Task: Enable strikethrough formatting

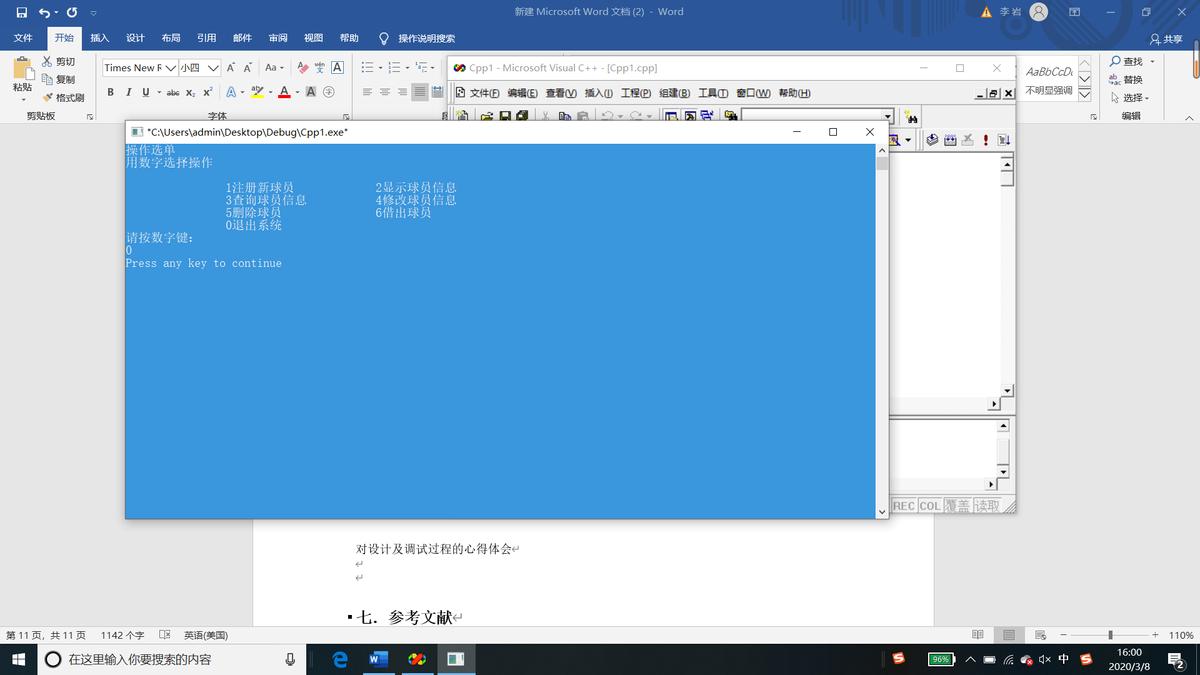Action: (x=172, y=92)
